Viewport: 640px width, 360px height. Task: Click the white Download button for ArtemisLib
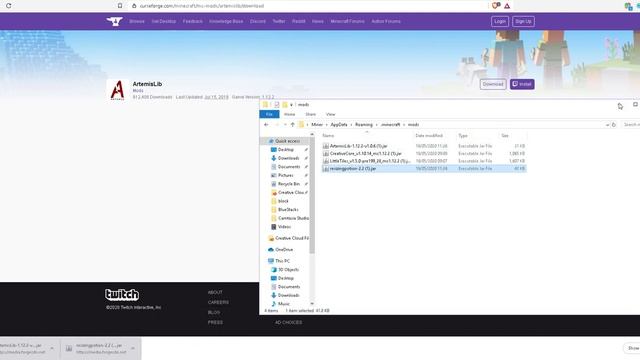pos(493,84)
